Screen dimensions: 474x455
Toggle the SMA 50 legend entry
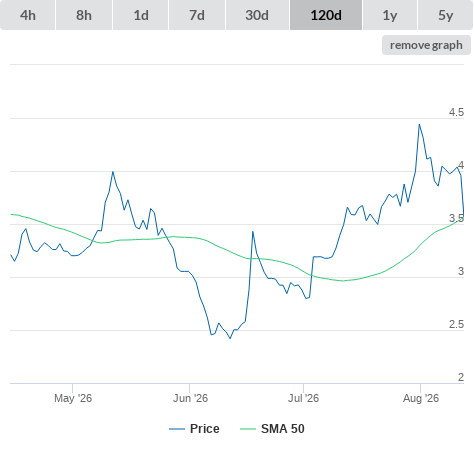click(x=283, y=429)
